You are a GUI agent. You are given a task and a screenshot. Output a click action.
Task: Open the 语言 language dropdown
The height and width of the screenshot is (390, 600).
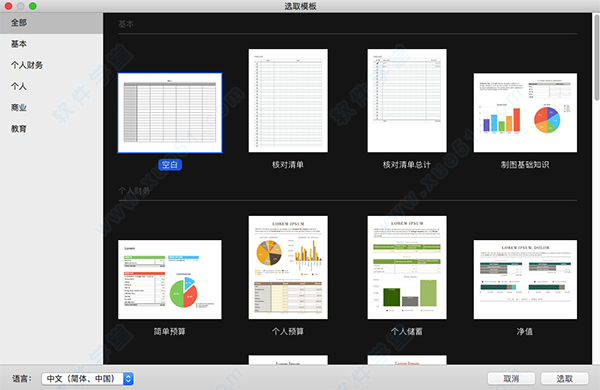click(87, 379)
